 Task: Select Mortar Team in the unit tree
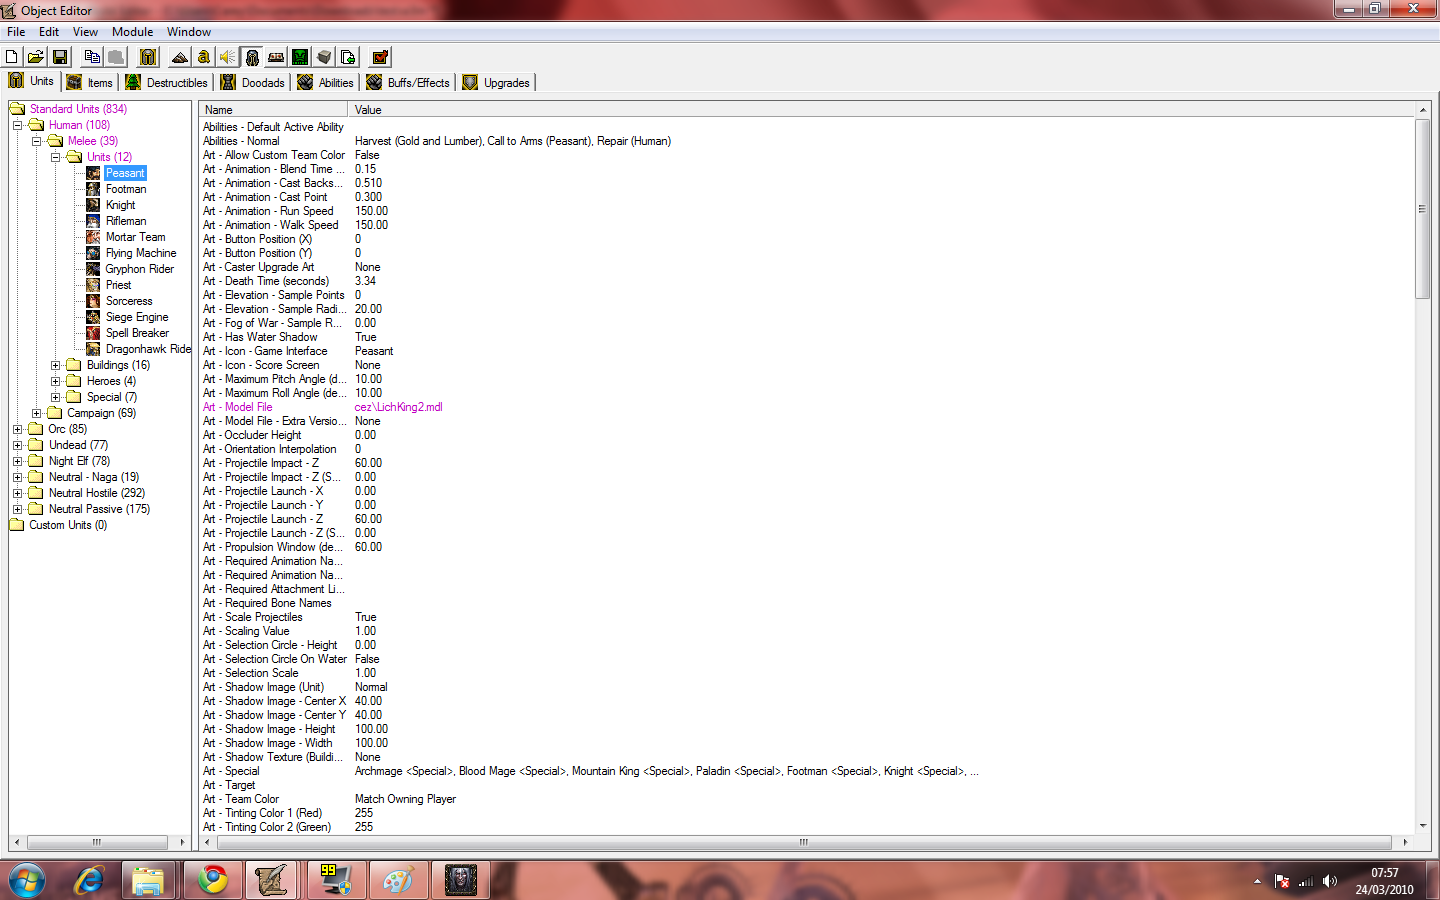[136, 237]
